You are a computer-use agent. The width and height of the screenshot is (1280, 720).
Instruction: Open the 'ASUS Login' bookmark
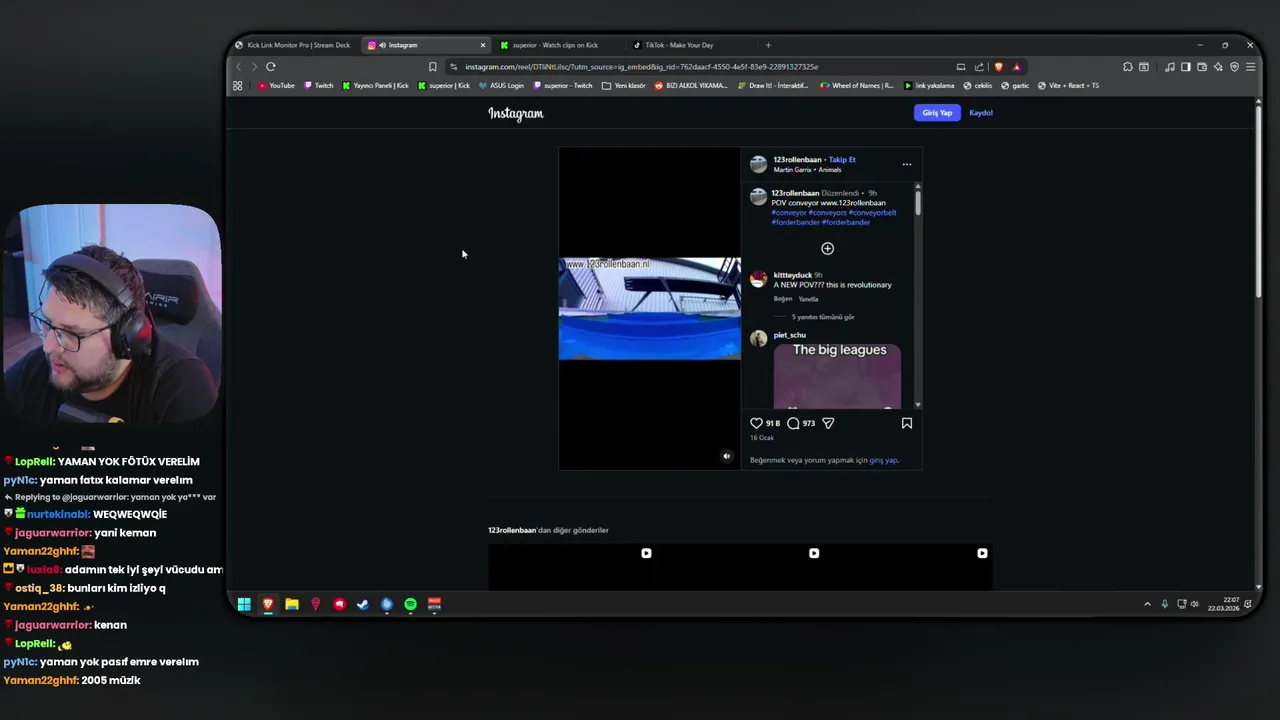501,86
